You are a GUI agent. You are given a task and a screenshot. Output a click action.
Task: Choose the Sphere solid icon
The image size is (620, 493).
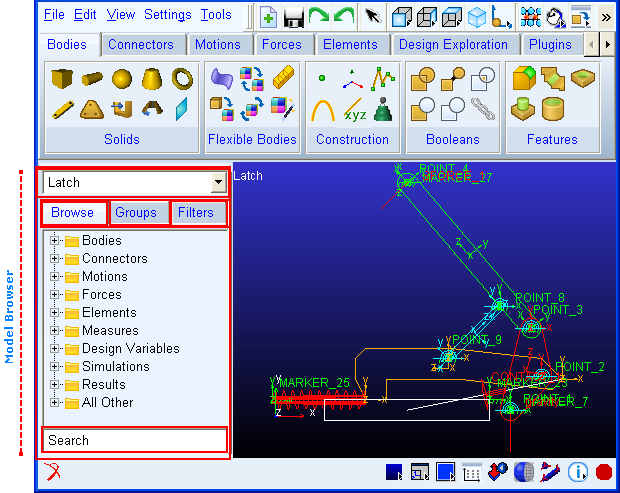[122, 79]
